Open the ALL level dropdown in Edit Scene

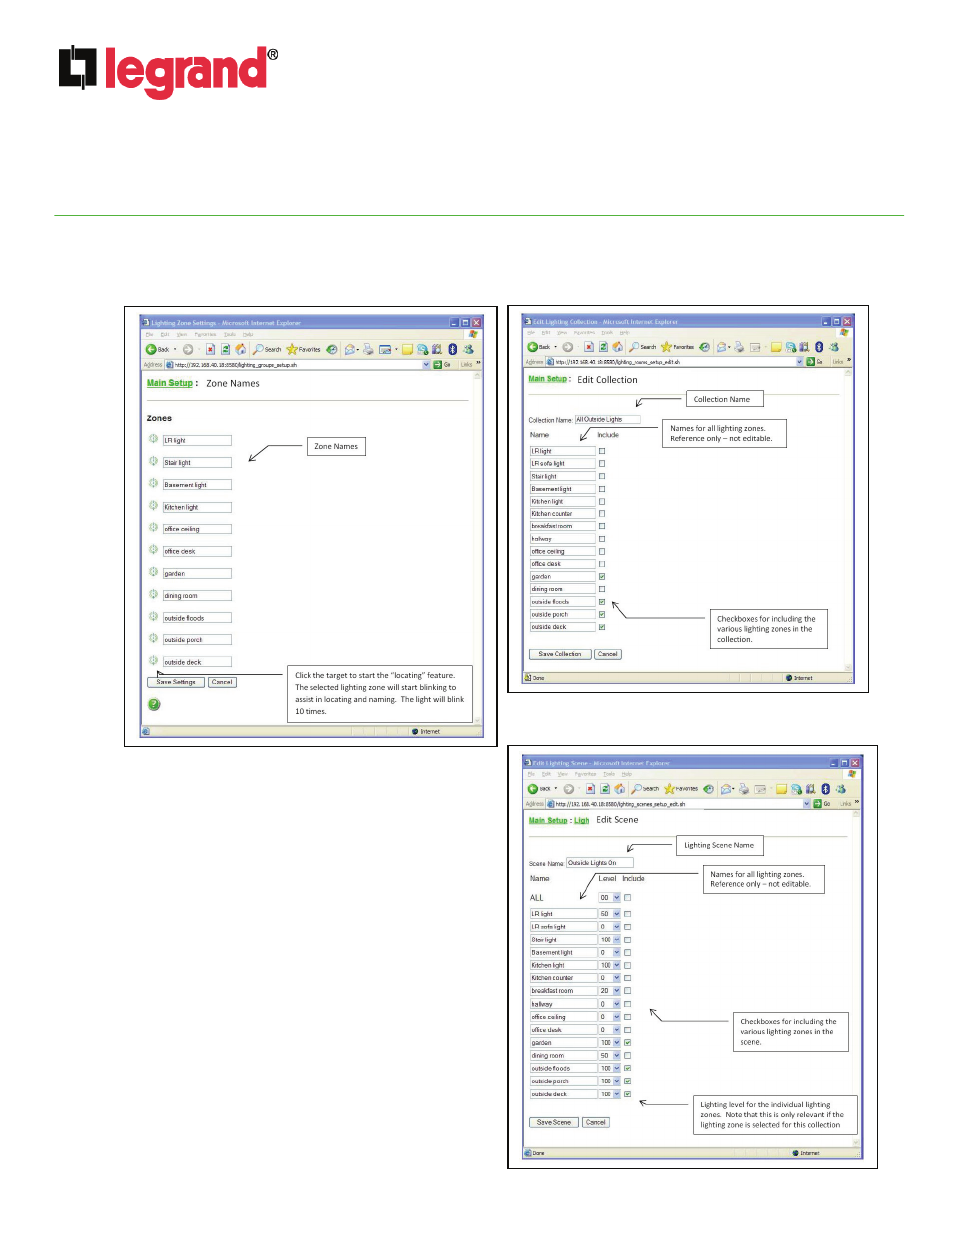[617, 898]
